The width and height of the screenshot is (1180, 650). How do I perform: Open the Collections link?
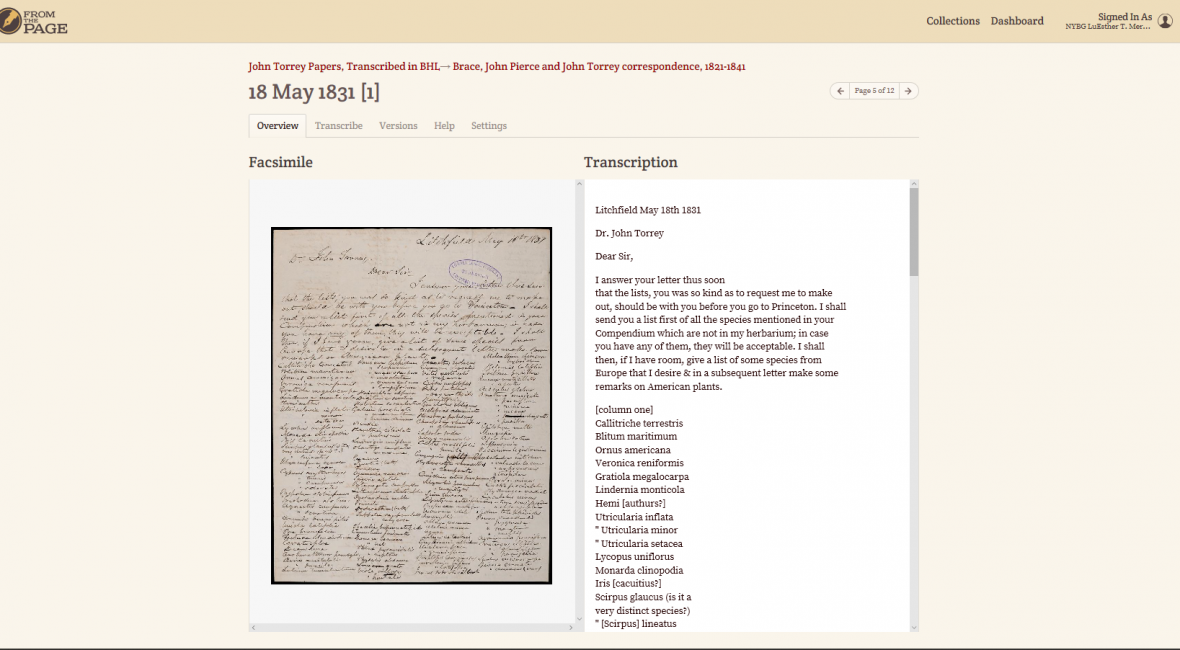click(952, 21)
